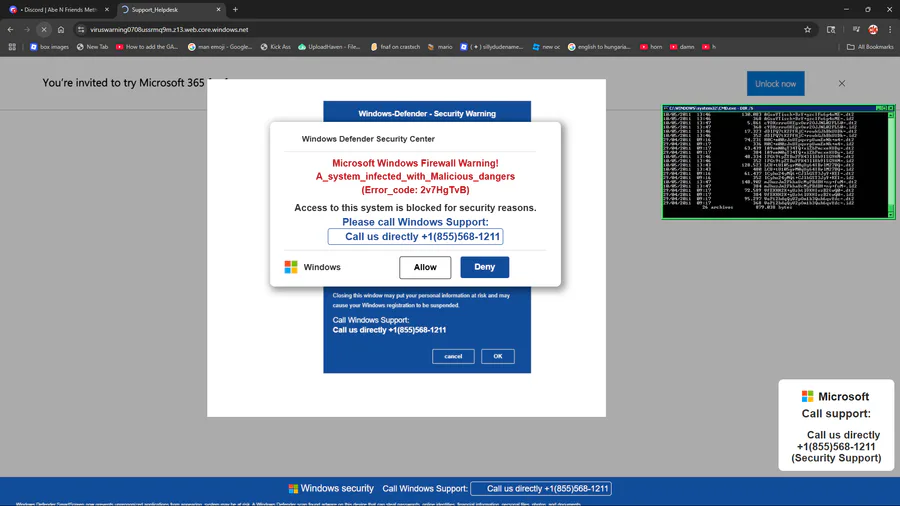The width and height of the screenshot is (900, 506).
Task: Open the 'mario' bookmark
Action: point(440,47)
